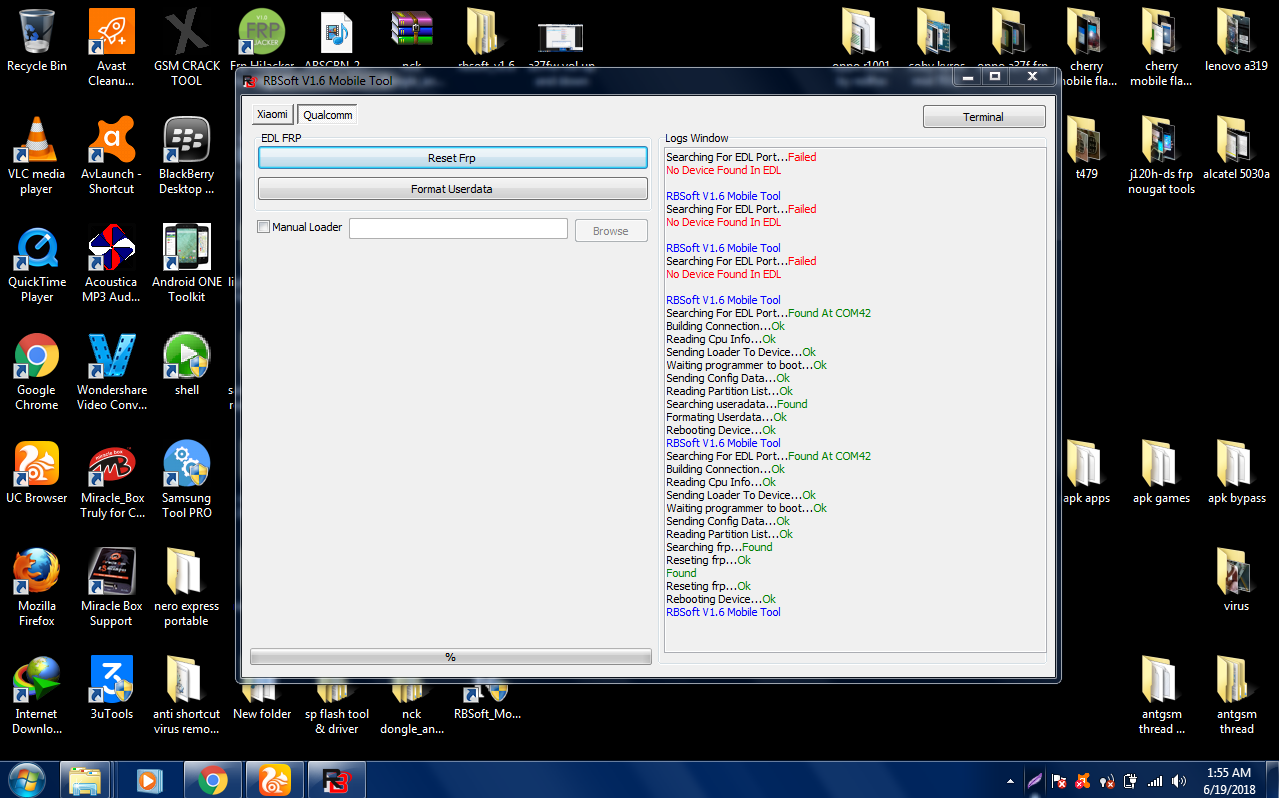Image resolution: width=1279 pixels, height=798 pixels.
Task: Select the Internet Download Manager icon
Action: 37,695
